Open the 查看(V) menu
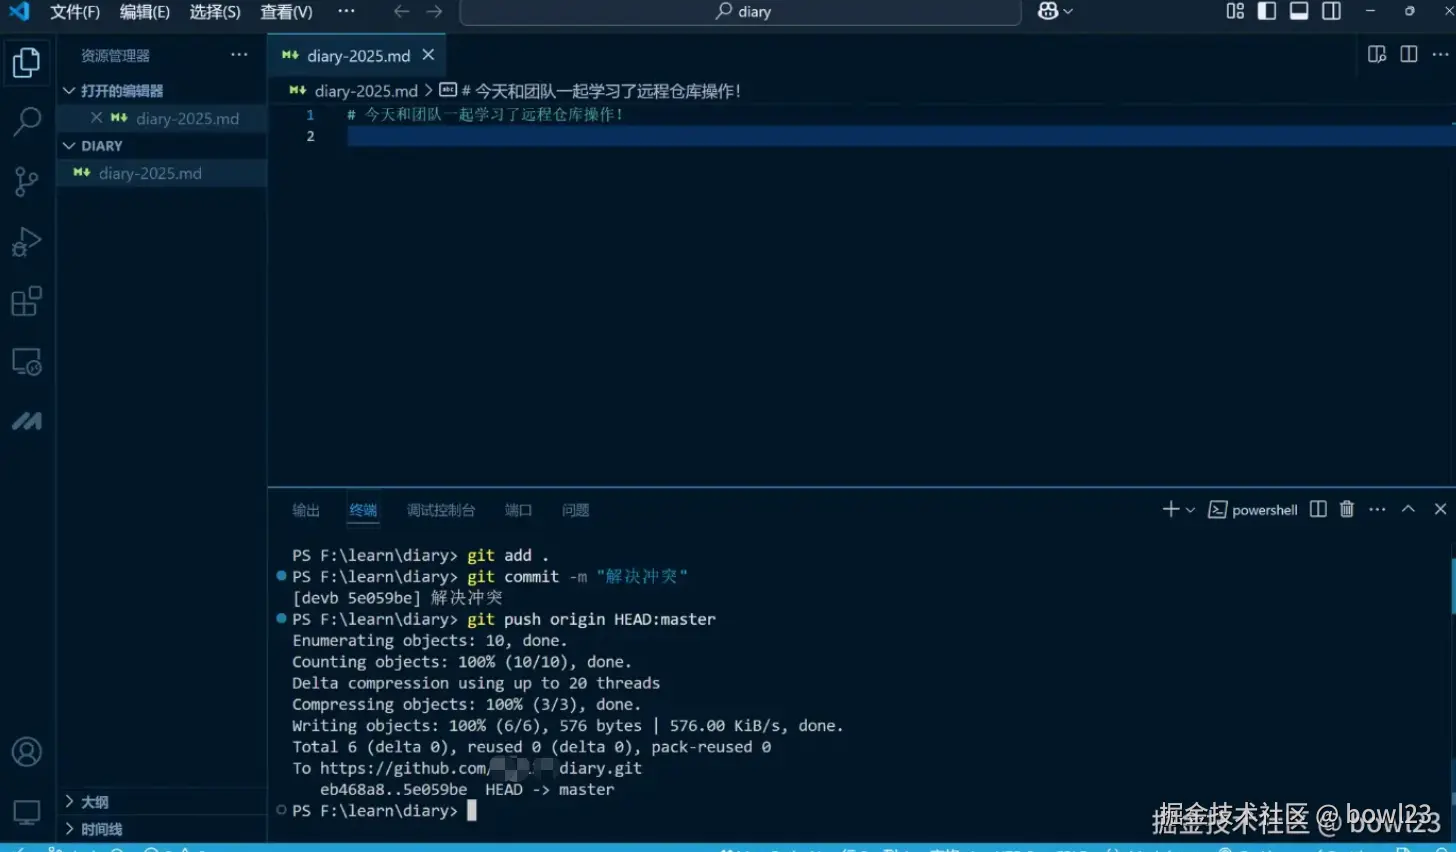Viewport: 1456px width, 852px height. [x=286, y=12]
